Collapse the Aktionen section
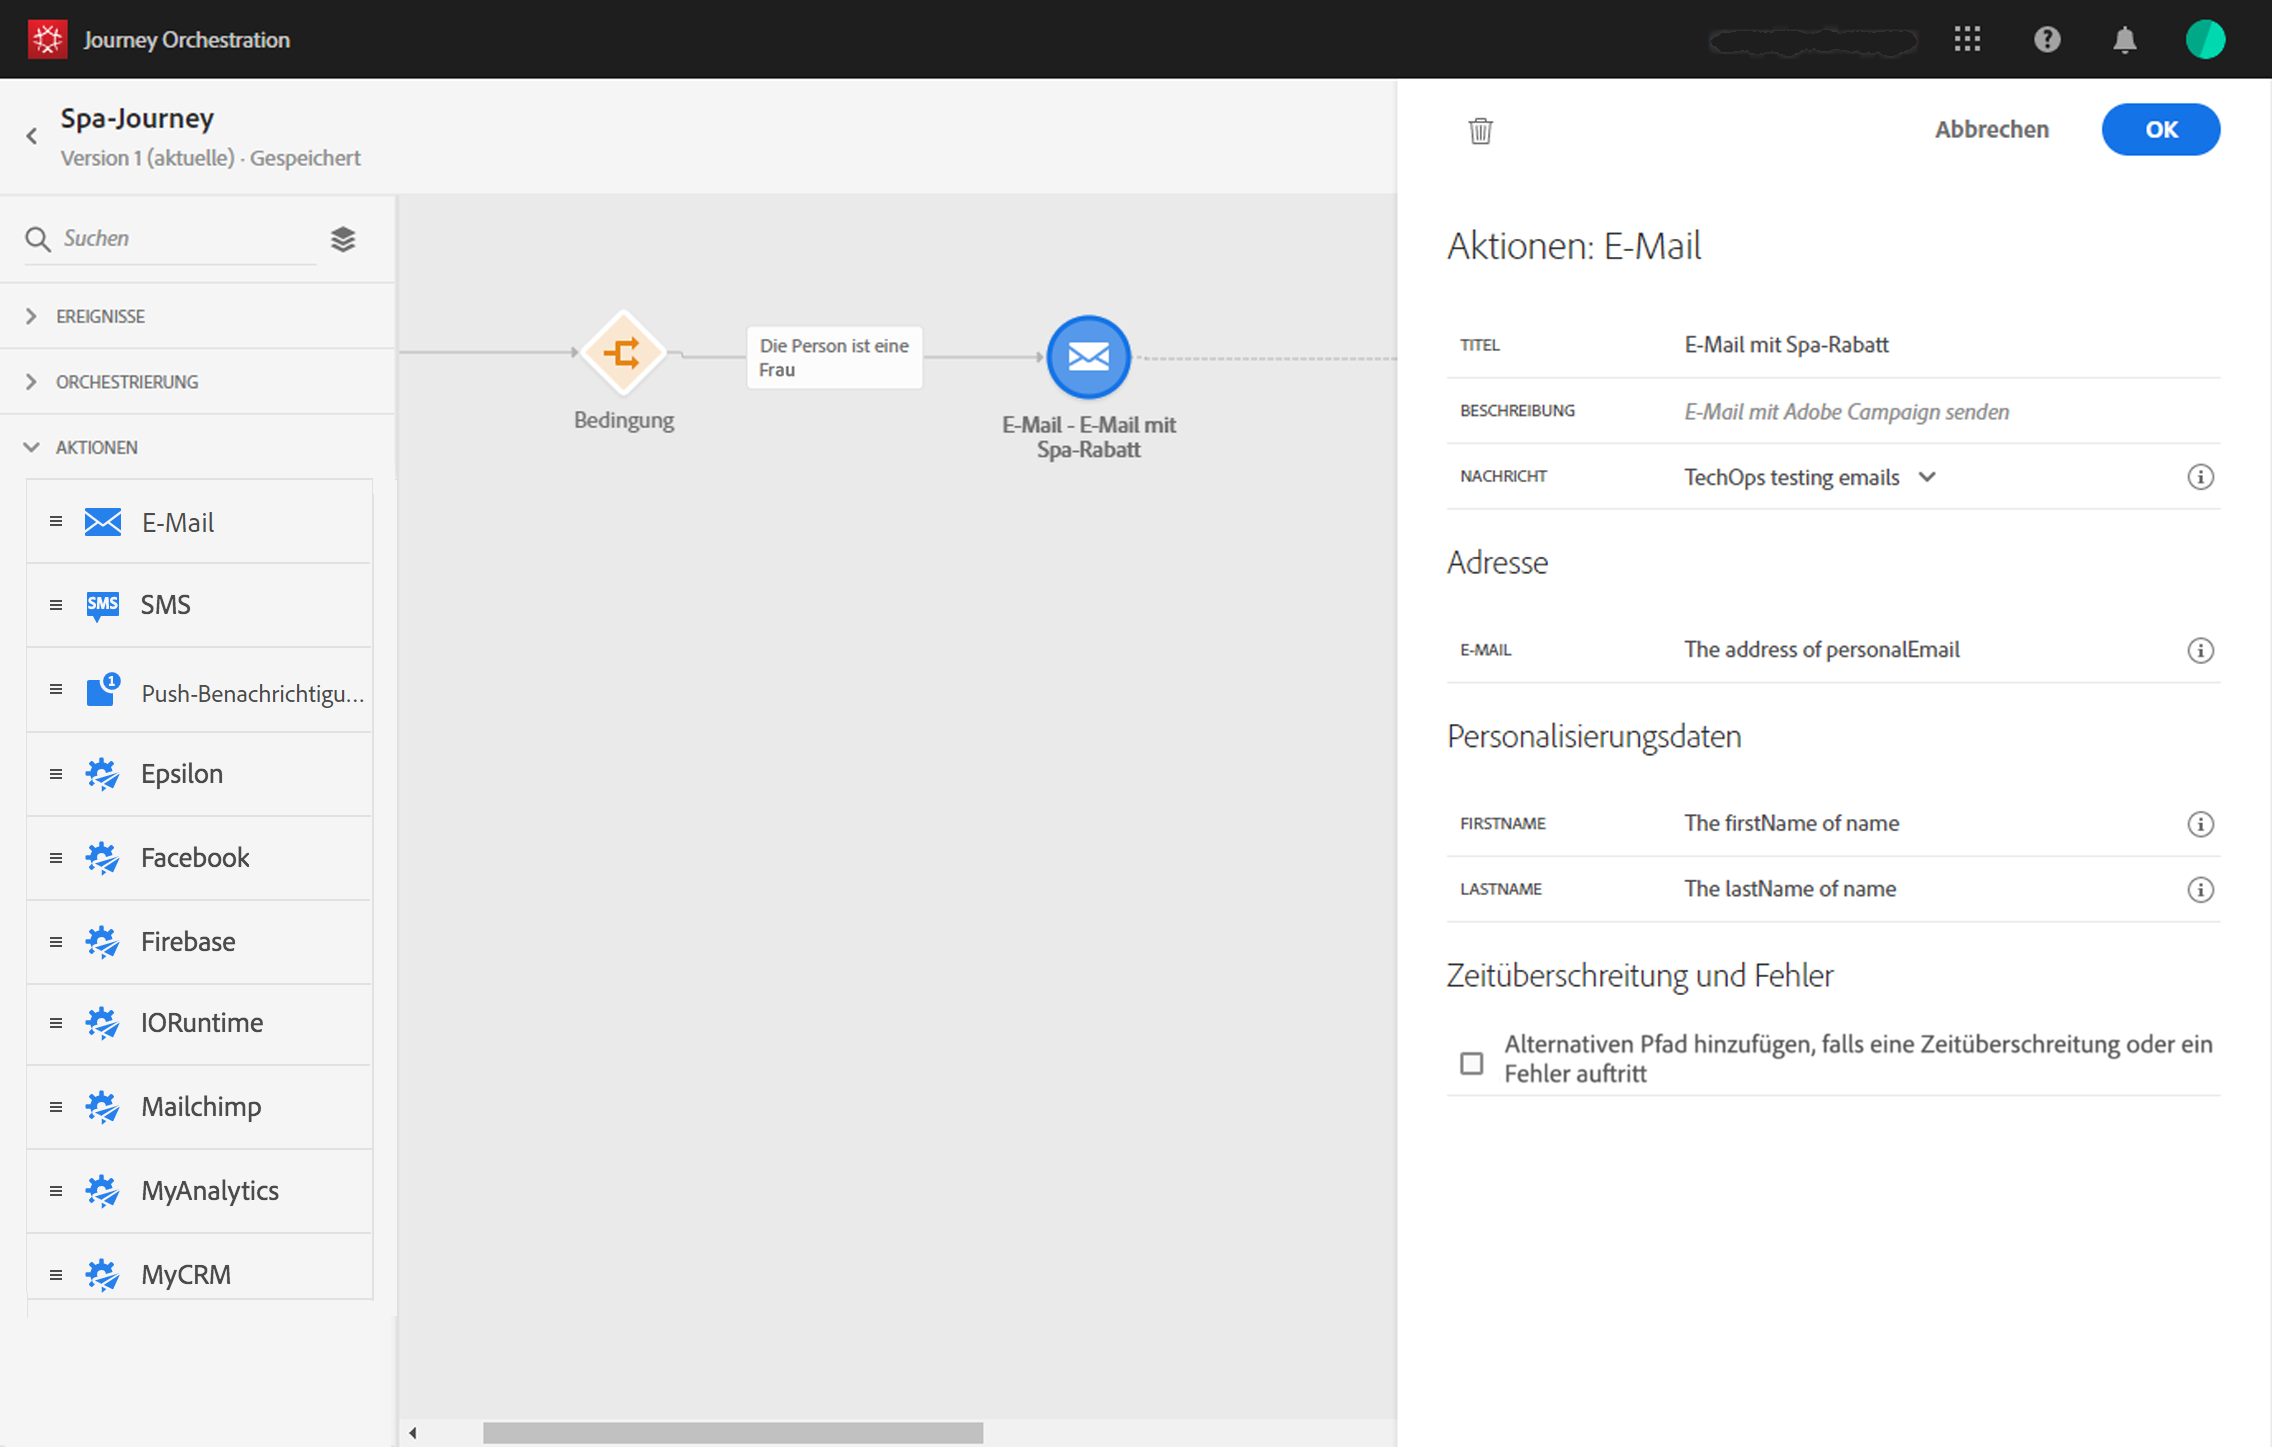2272x1447 pixels. 96,447
